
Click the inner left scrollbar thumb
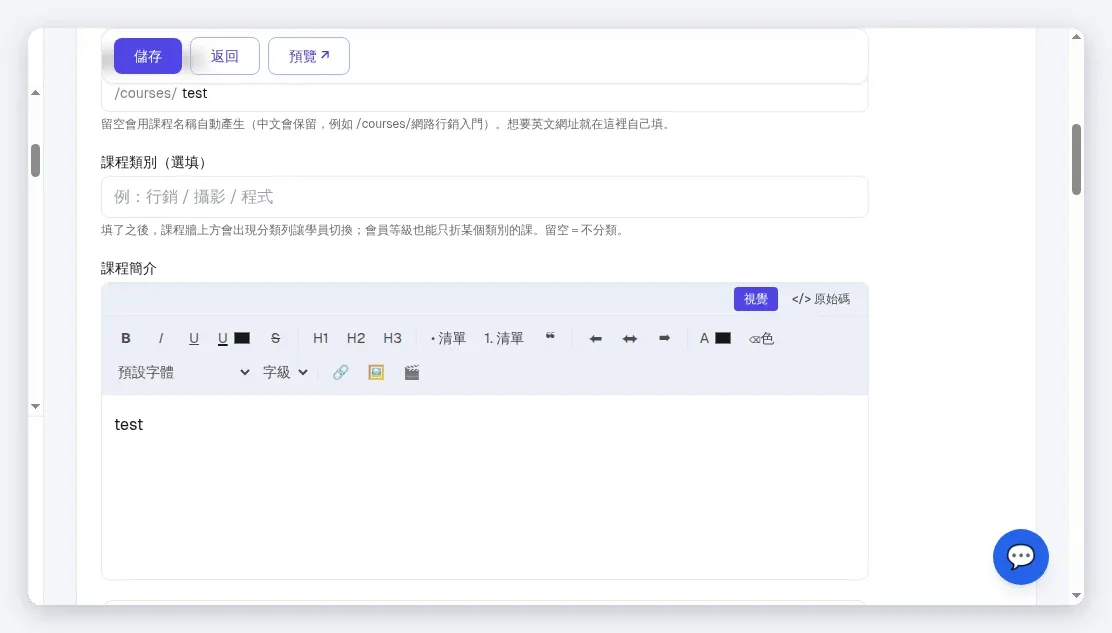coord(35,160)
